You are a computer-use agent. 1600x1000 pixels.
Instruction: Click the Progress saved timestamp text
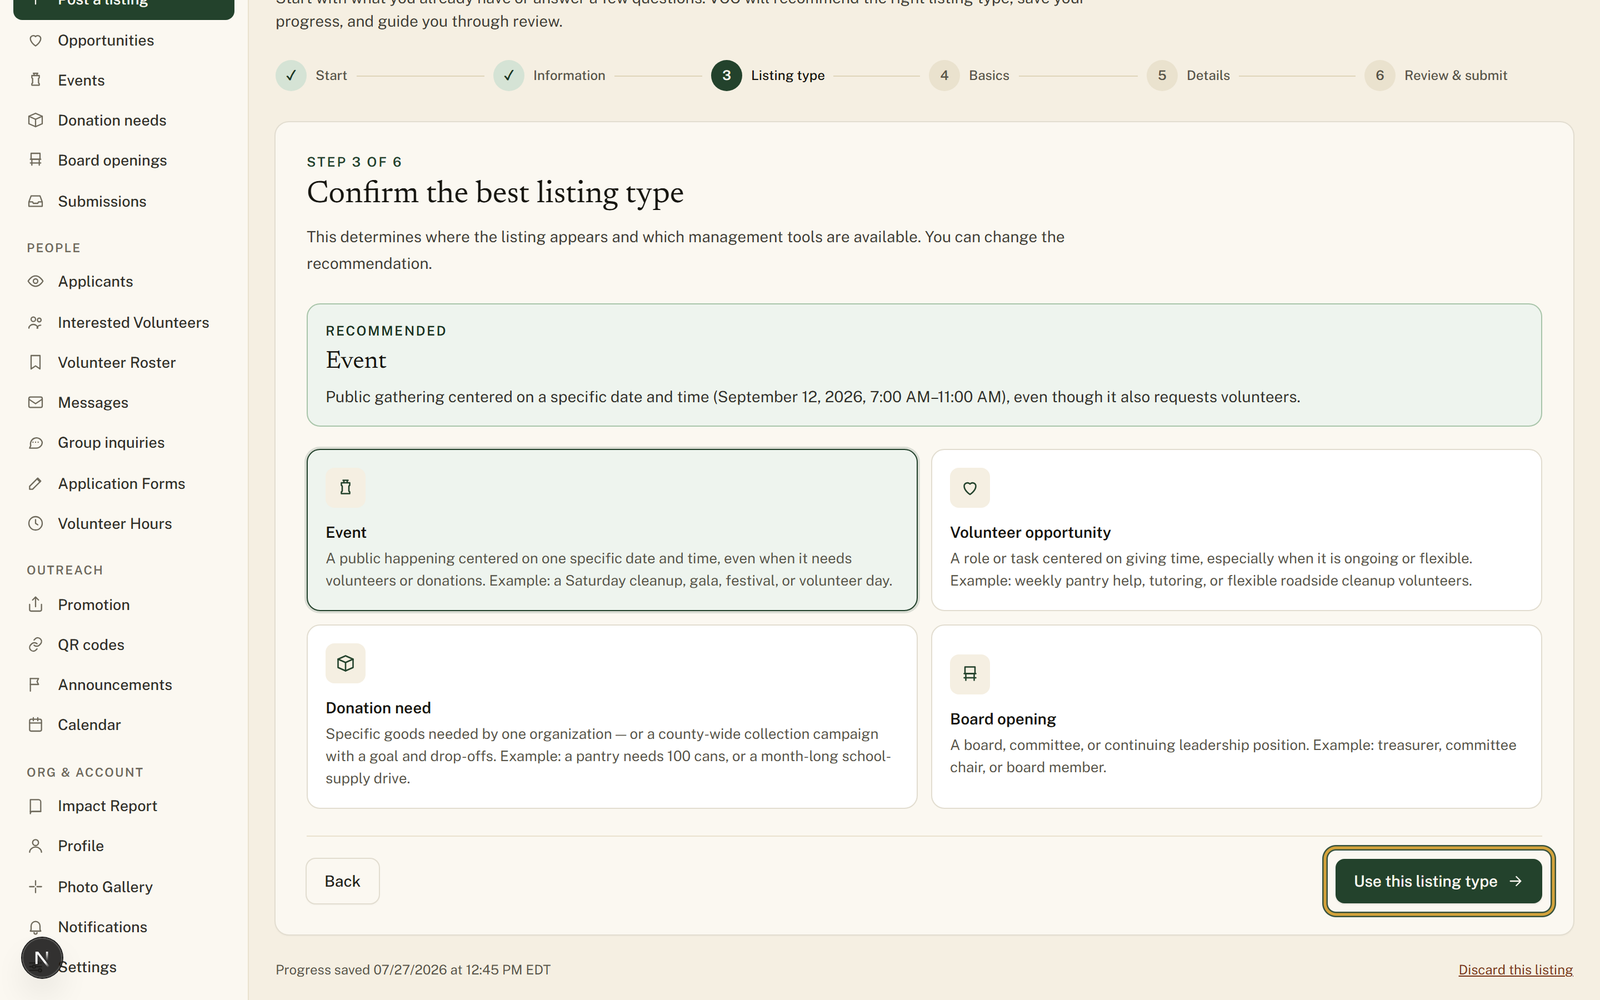click(x=413, y=970)
